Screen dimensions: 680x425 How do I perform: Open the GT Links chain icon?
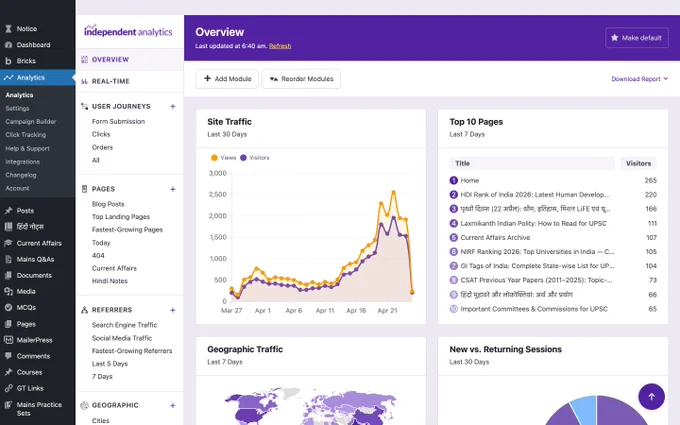pos(8,388)
